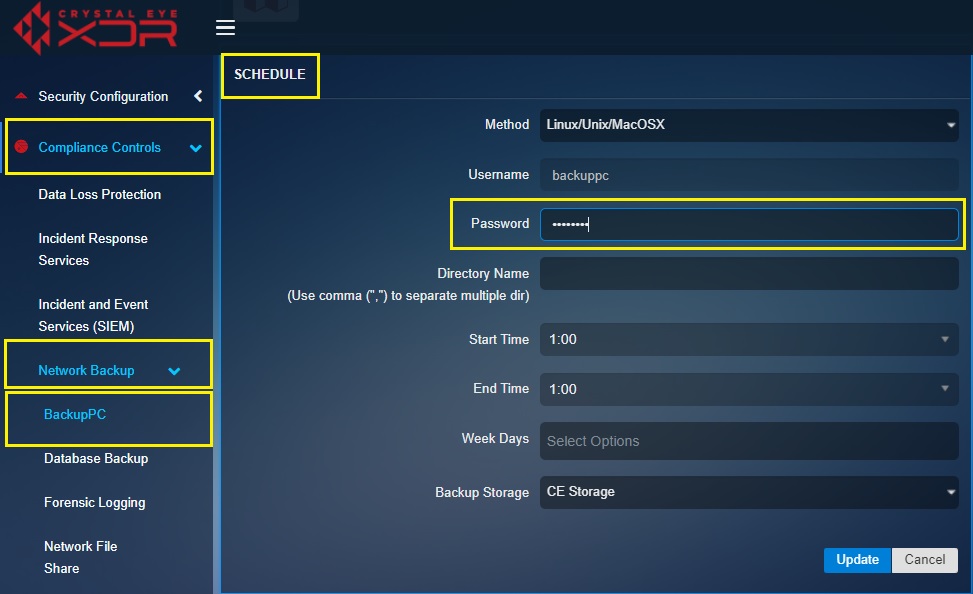This screenshot has height=594, width=973.
Task: Open the Week Days select options field
Action: pyautogui.click(x=749, y=441)
